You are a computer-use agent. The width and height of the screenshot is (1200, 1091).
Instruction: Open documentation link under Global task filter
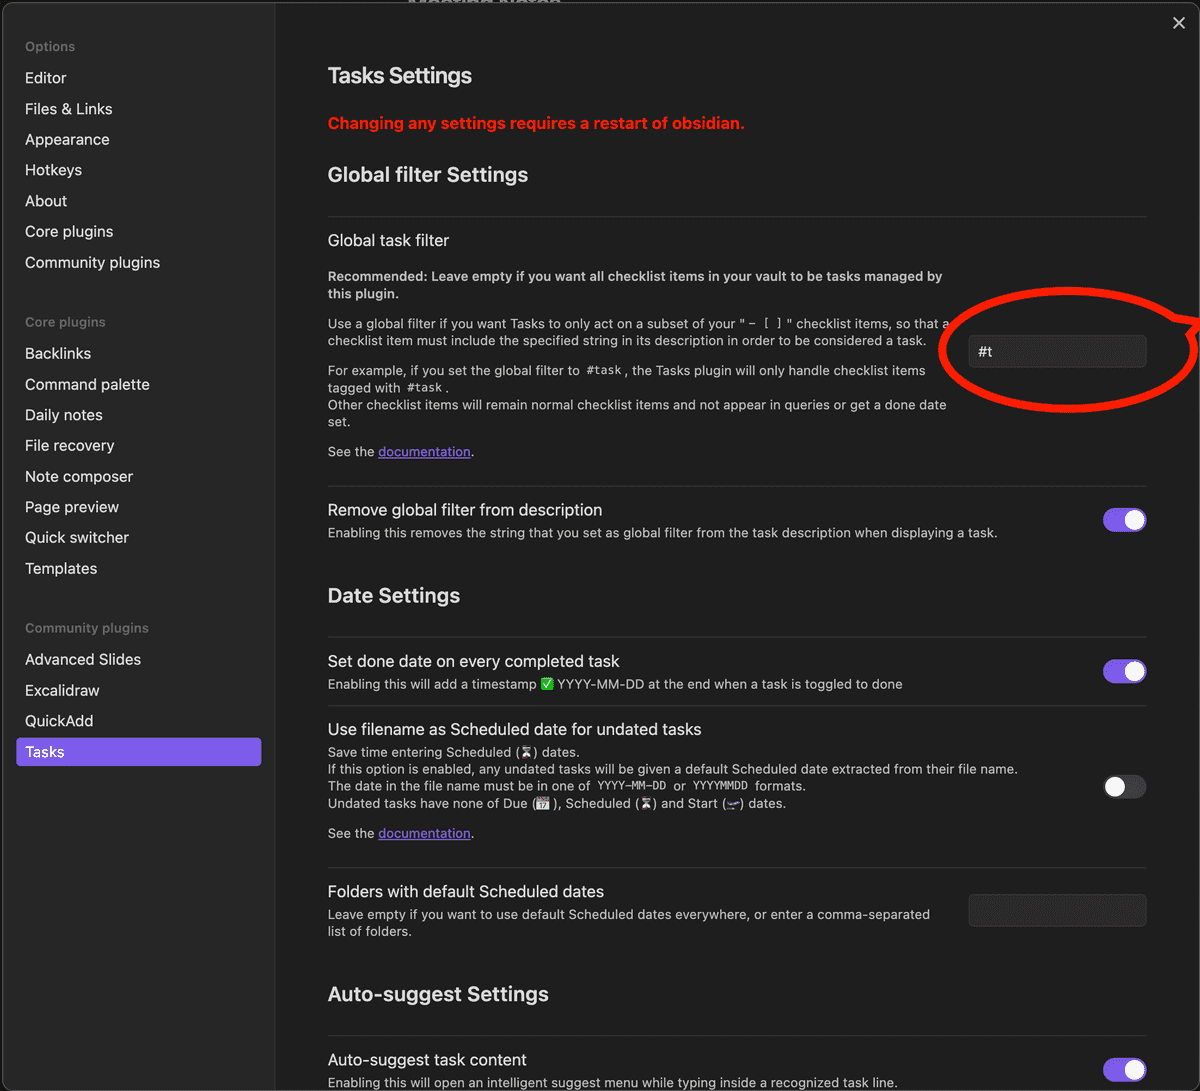pyautogui.click(x=424, y=452)
